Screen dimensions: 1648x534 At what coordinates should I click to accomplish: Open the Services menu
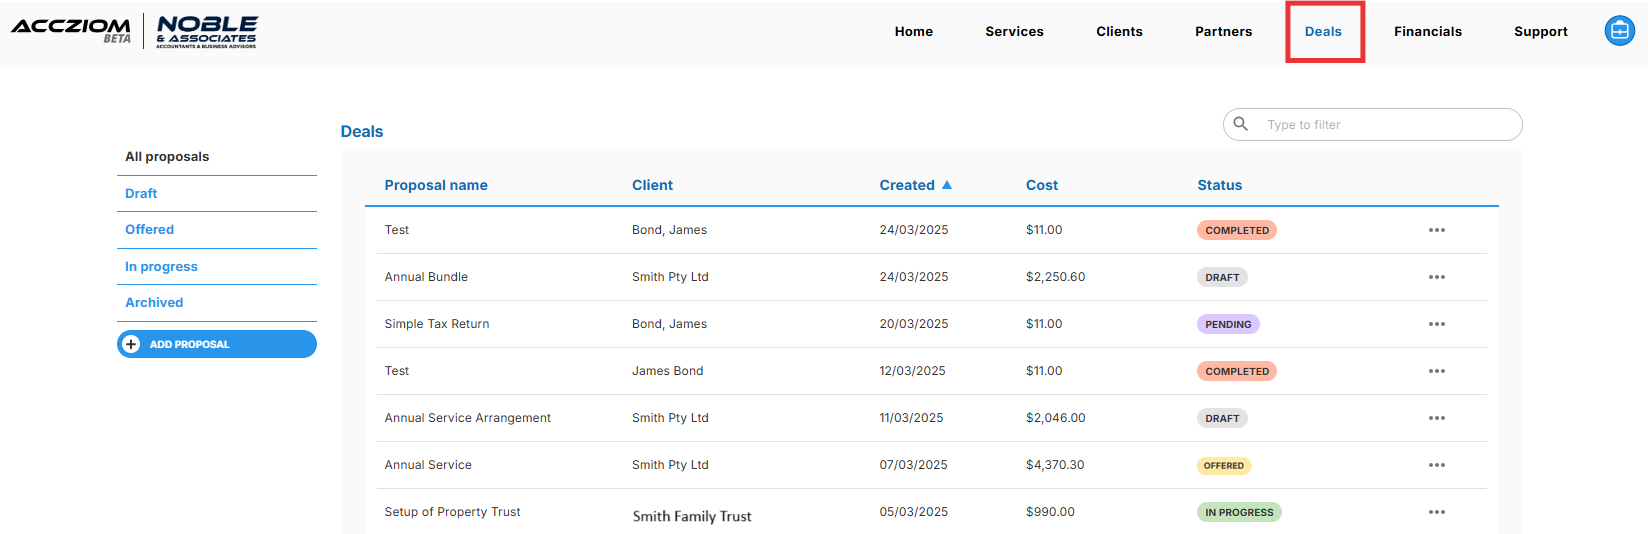(1014, 32)
